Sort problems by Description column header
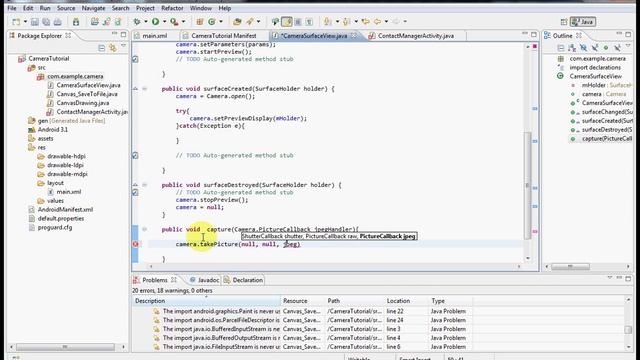 coord(206,301)
